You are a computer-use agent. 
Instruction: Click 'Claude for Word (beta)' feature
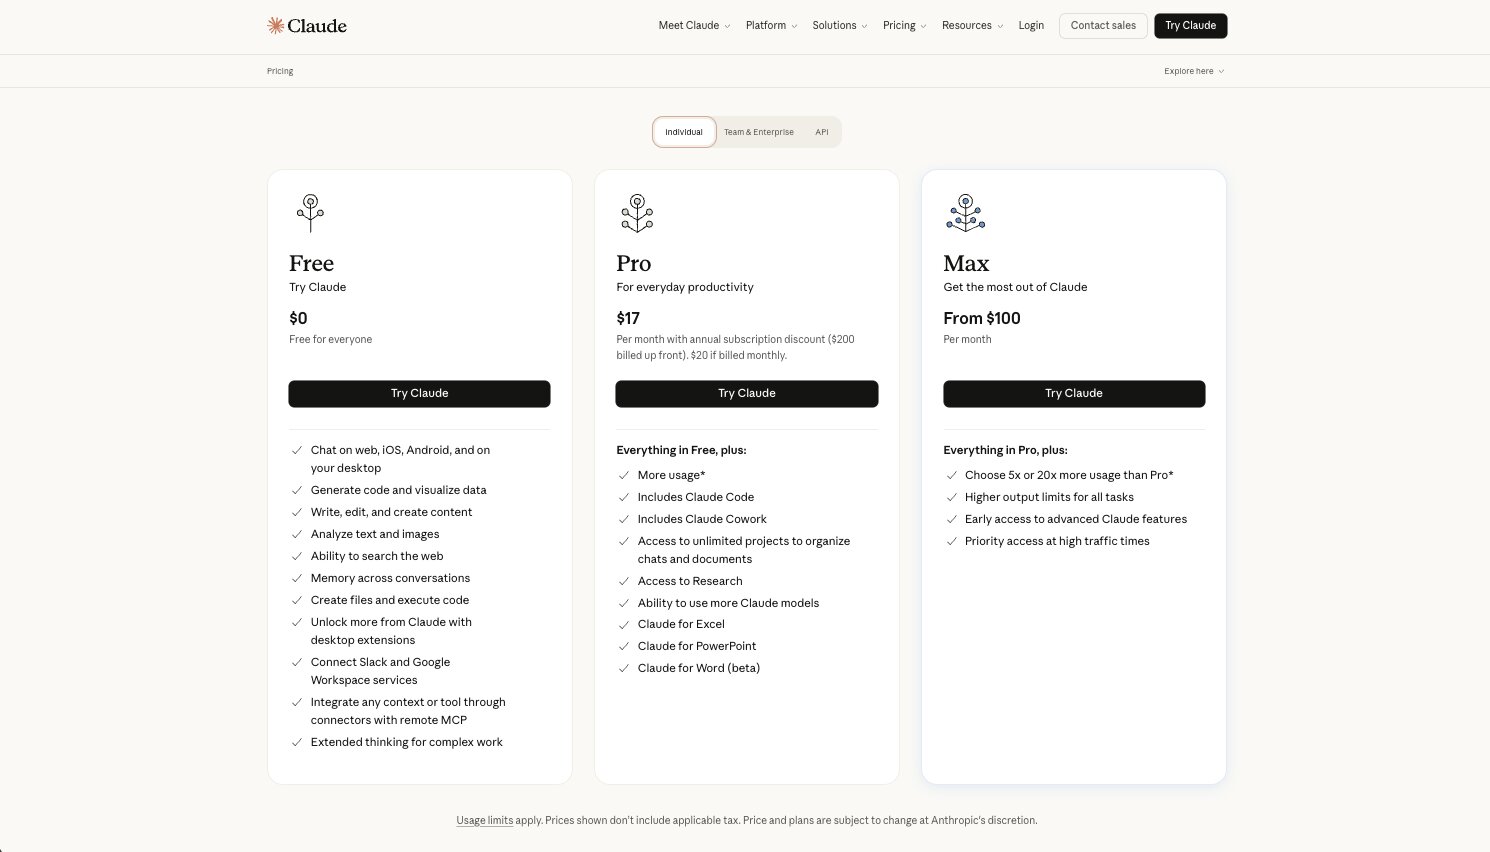[699, 668]
